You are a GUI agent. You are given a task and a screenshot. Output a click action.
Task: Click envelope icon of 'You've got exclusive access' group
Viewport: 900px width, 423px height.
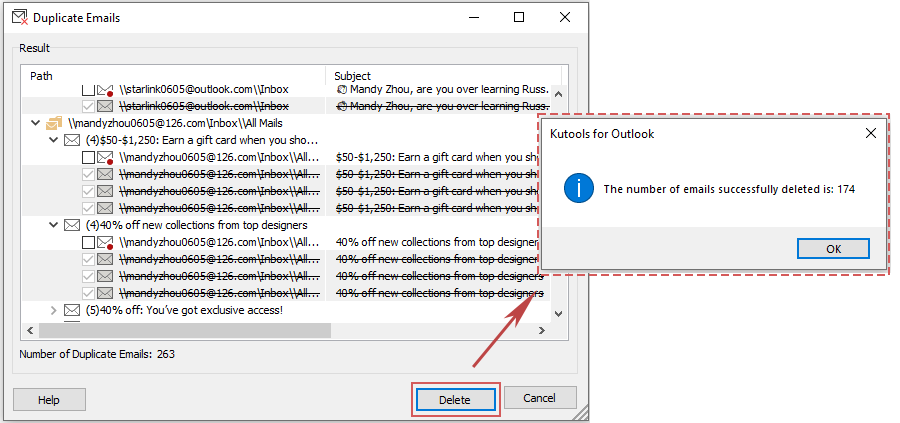tap(71, 310)
